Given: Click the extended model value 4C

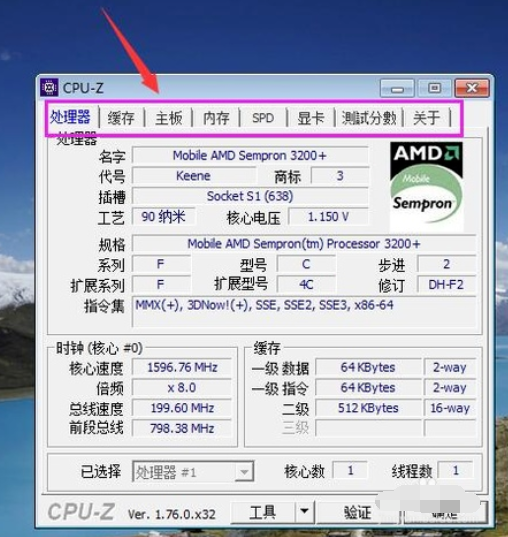Looking at the screenshot, I should point(306,285).
